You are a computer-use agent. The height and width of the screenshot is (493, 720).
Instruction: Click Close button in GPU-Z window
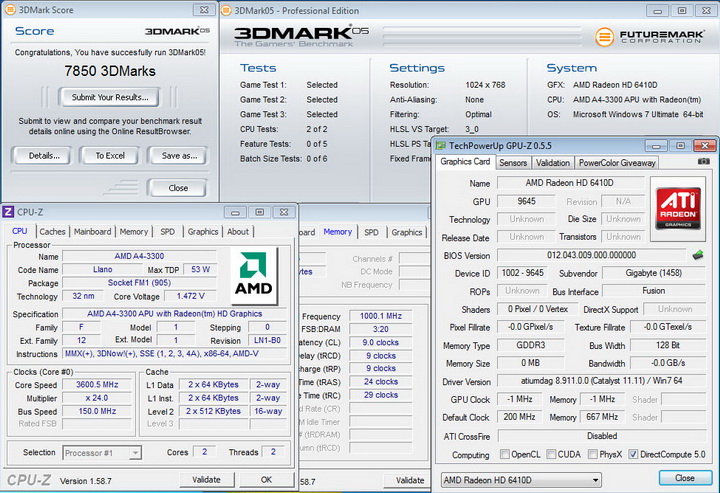(684, 478)
